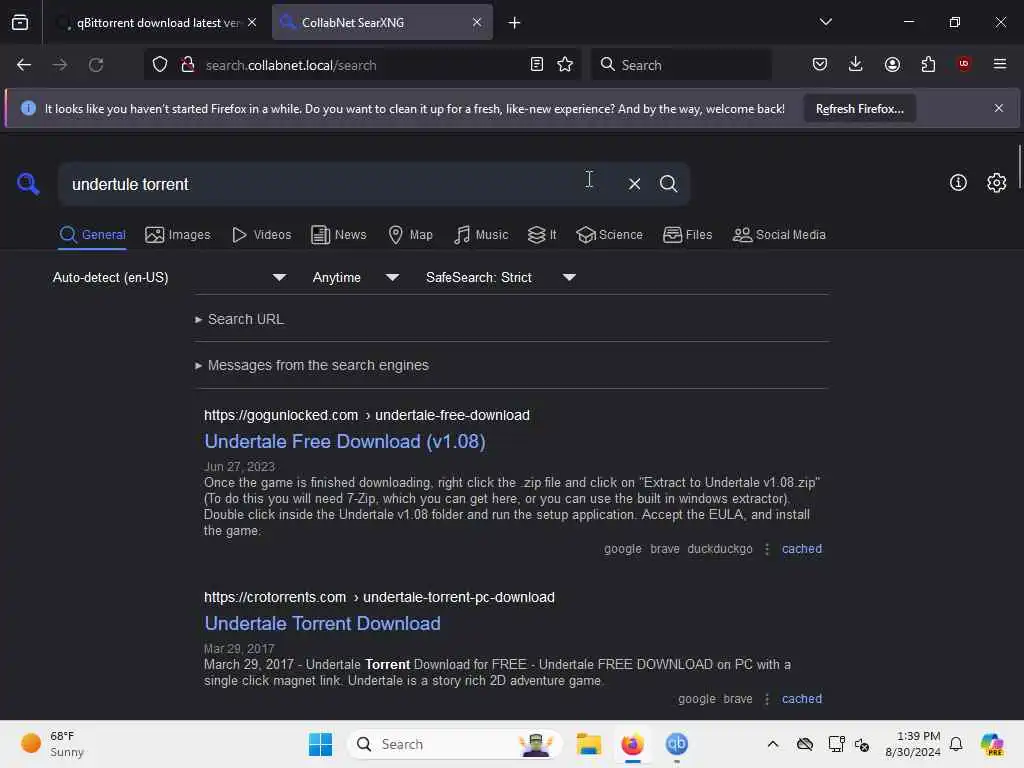Viewport: 1024px width, 768px height.
Task: Select the General search category tab
Action: pyautogui.click(x=93, y=234)
